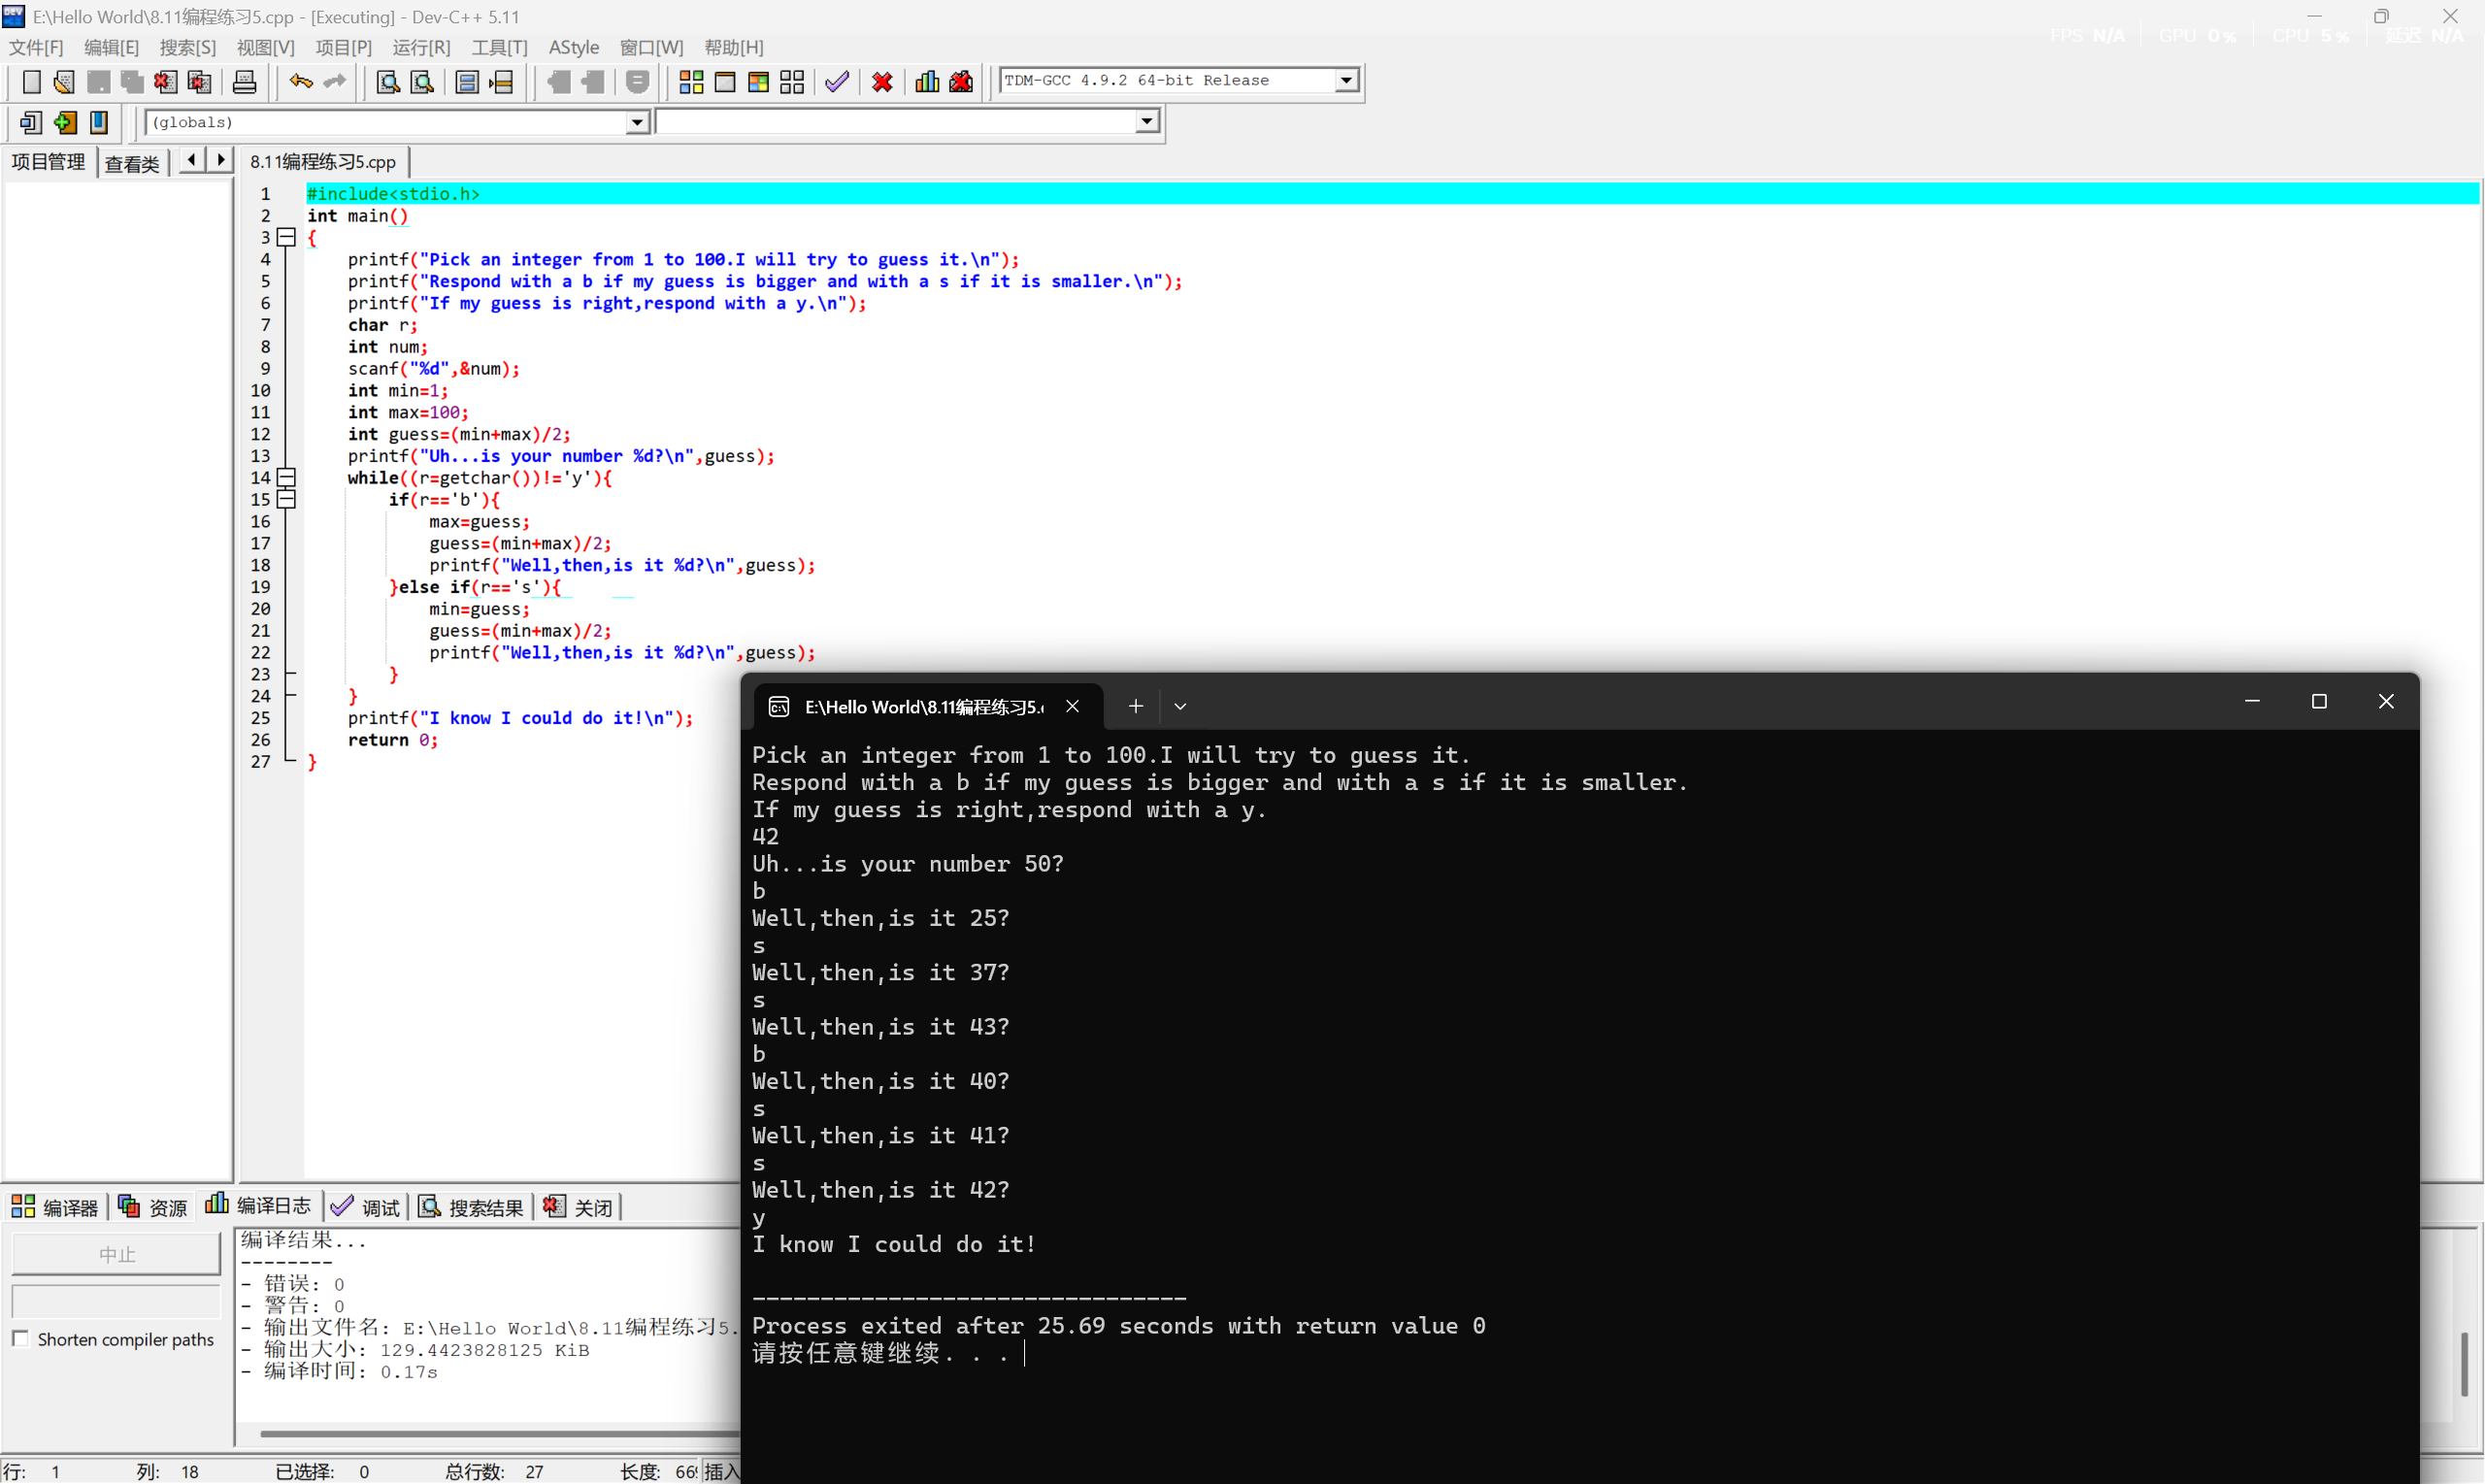Open the TDM-GCC compiler selection dropdown
Viewport: 2485px width, 1484px height.
(1346, 80)
